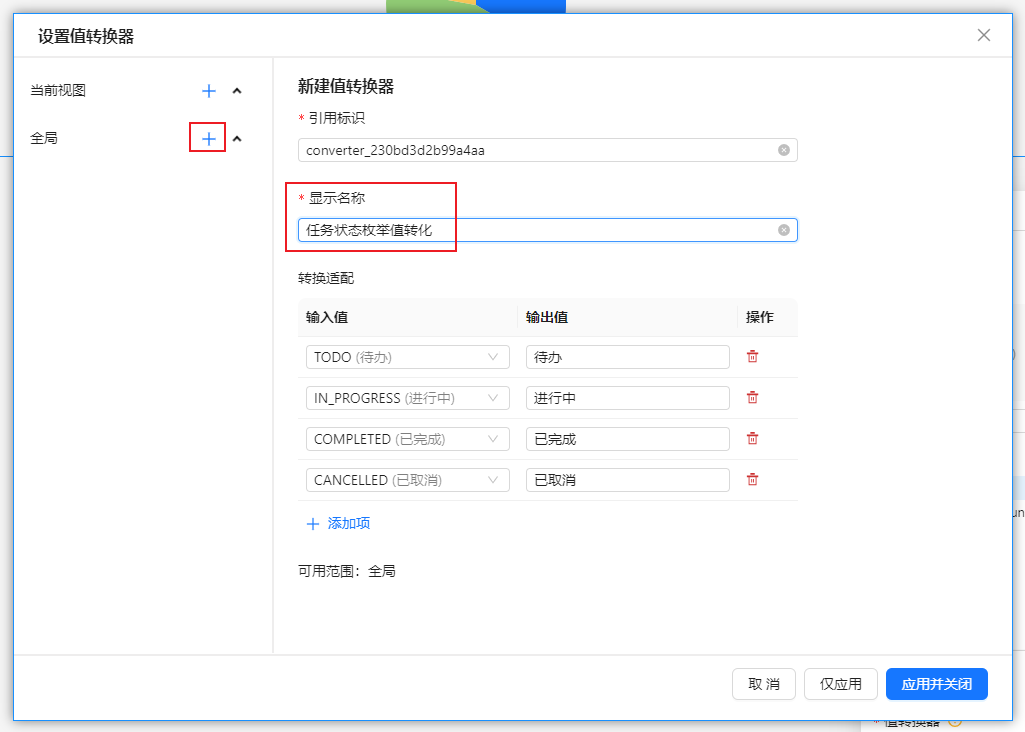1025x732 pixels.
Task: Open the IN_PROGRESS input value dropdown
Action: coord(406,397)
